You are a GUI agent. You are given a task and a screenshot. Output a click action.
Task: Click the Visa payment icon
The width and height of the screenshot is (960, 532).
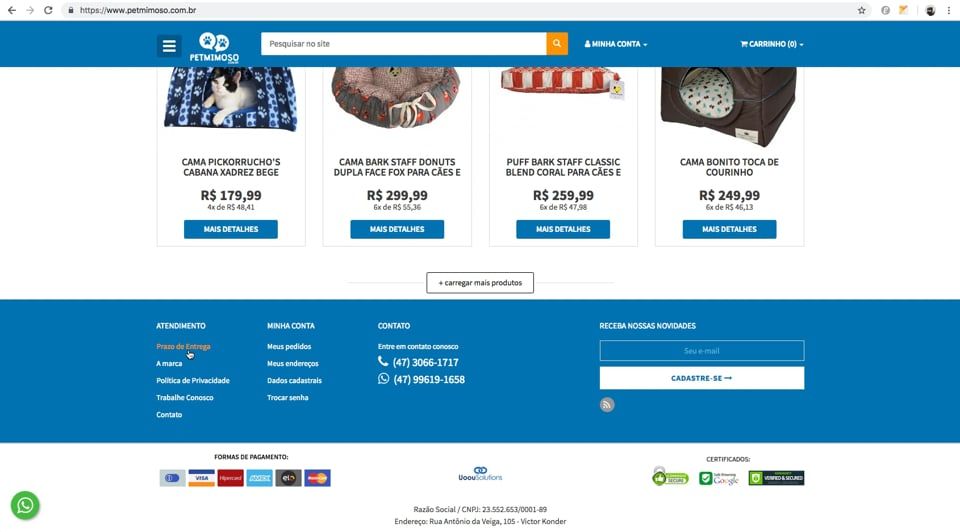point(201,478)
